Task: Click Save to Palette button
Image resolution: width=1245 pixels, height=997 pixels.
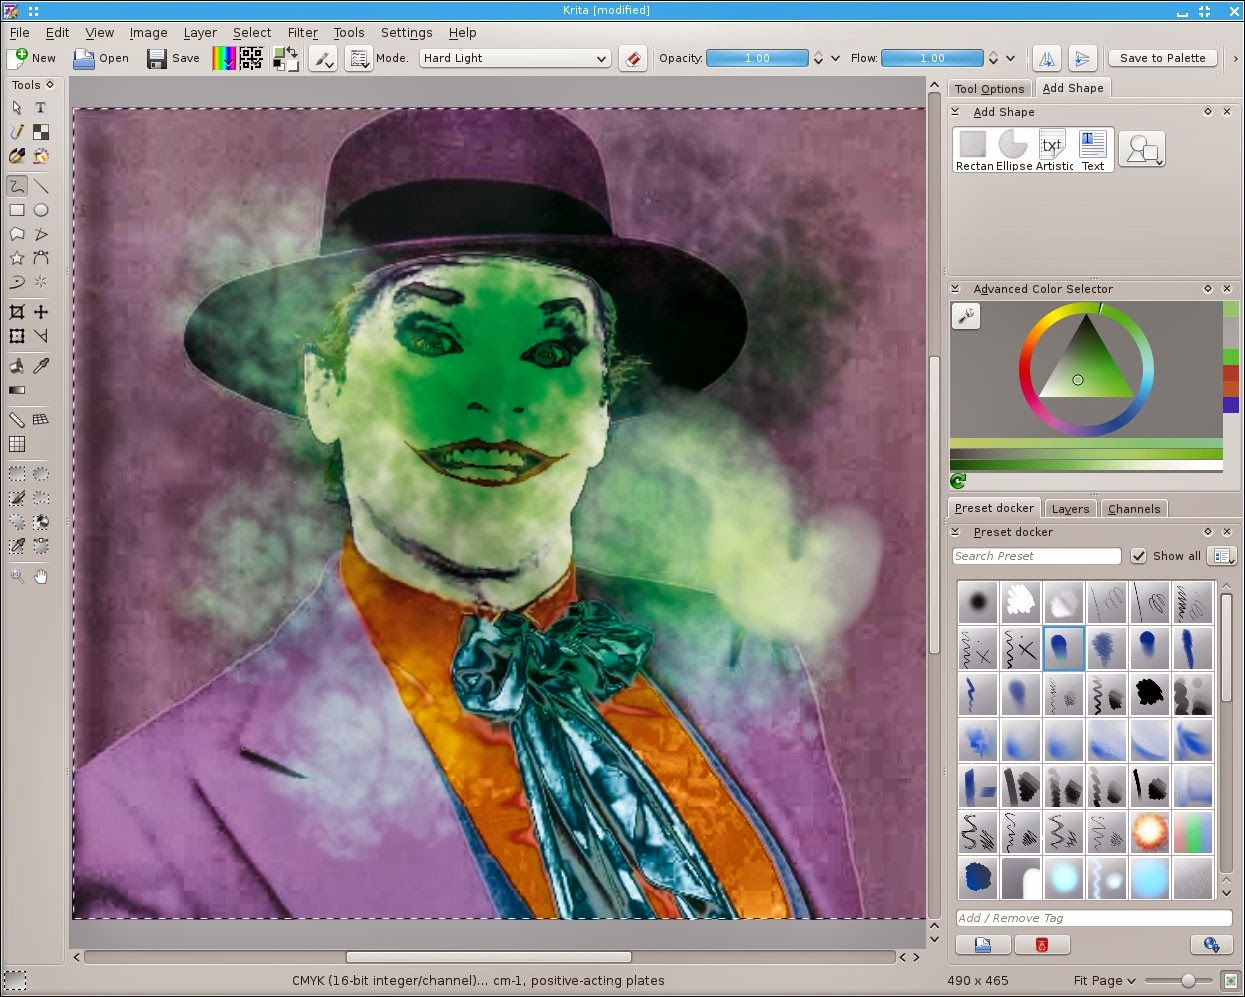Action: [x=1162, y=58]
